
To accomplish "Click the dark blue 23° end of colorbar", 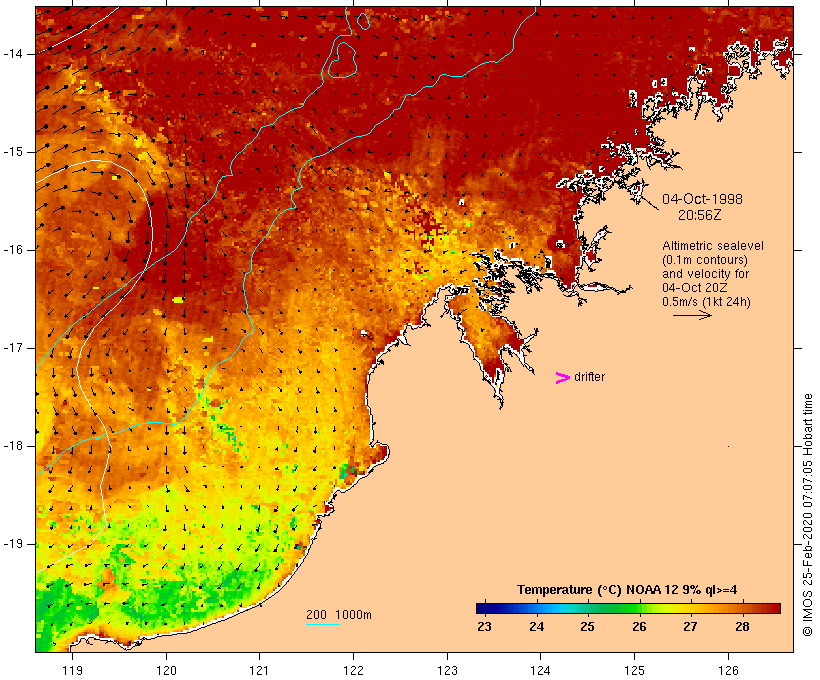I will point(484,608).
